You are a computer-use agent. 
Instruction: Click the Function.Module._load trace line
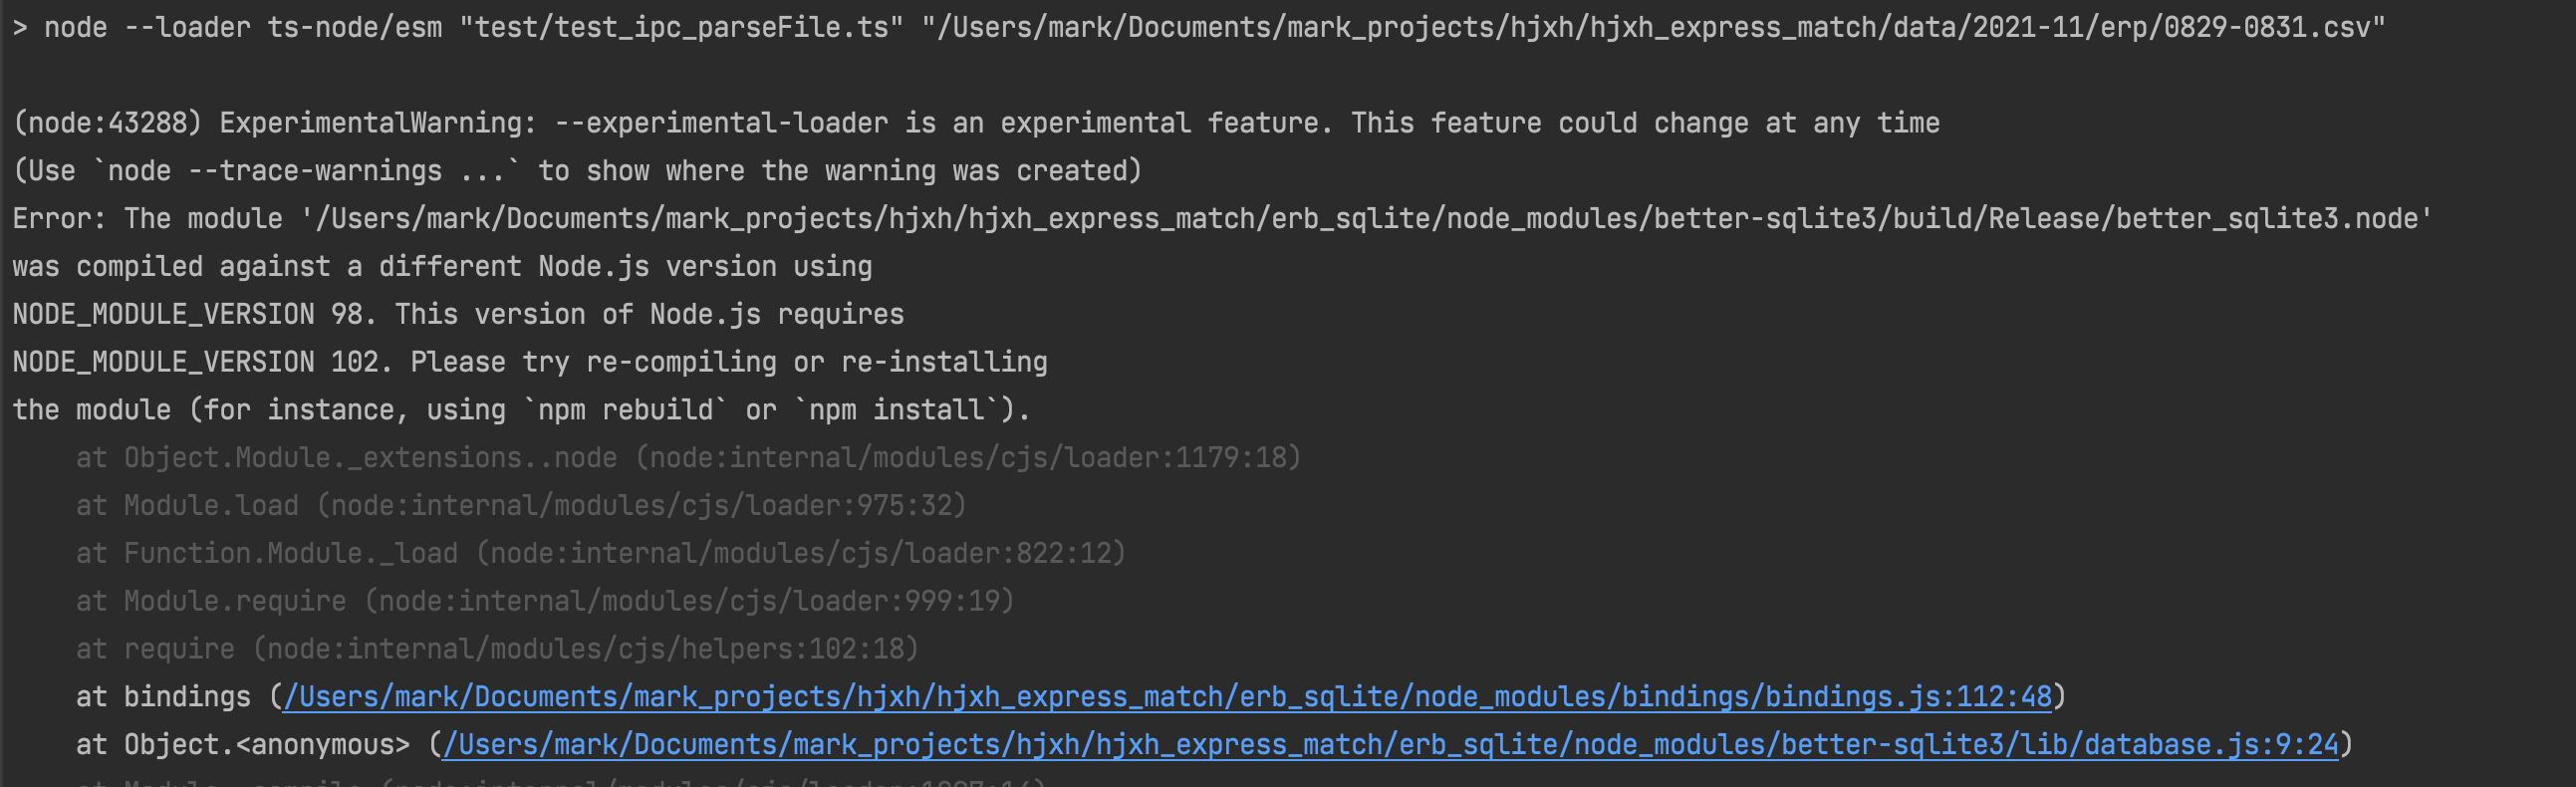pyautogui.click(x=601, y=554)
